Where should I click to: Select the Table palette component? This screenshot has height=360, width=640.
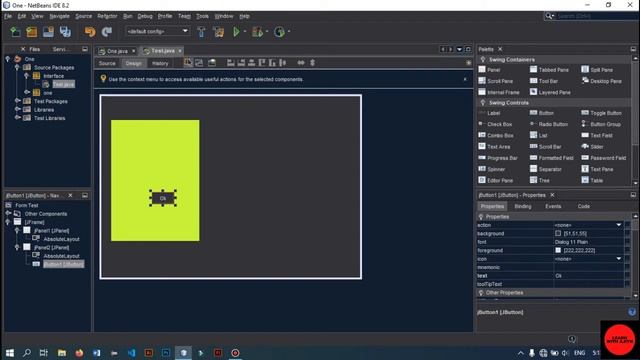593,180
